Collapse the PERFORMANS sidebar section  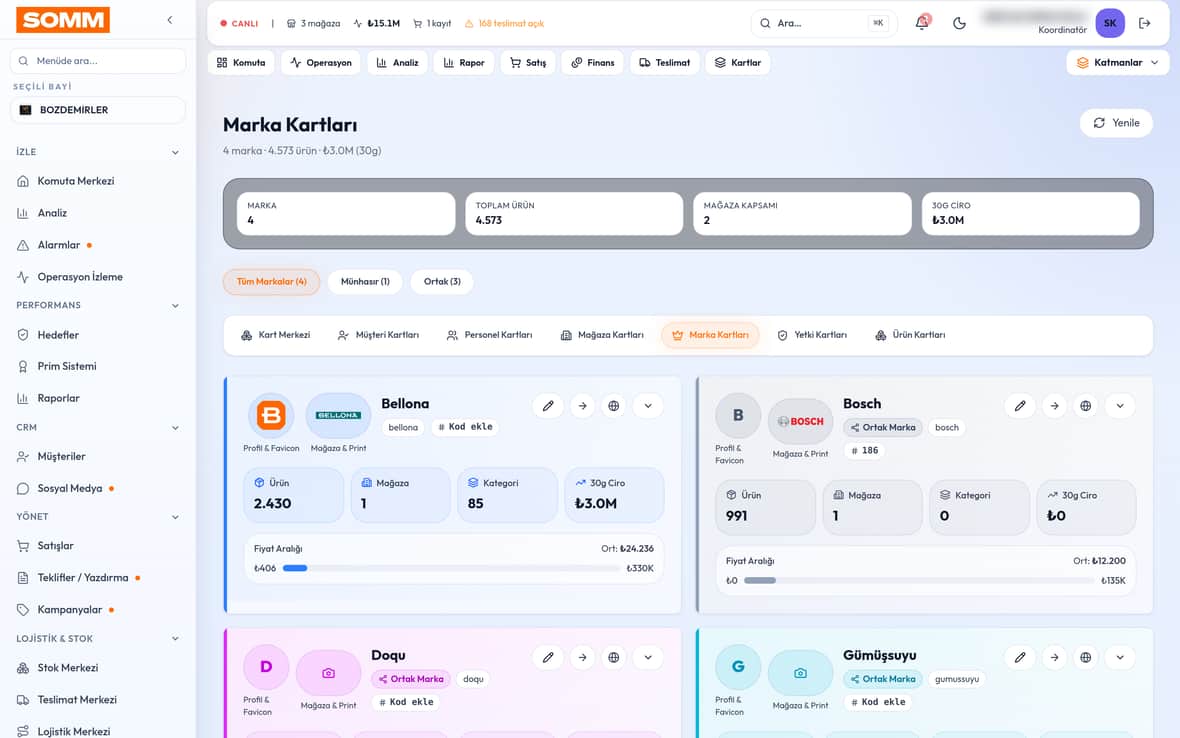(175, 305)
